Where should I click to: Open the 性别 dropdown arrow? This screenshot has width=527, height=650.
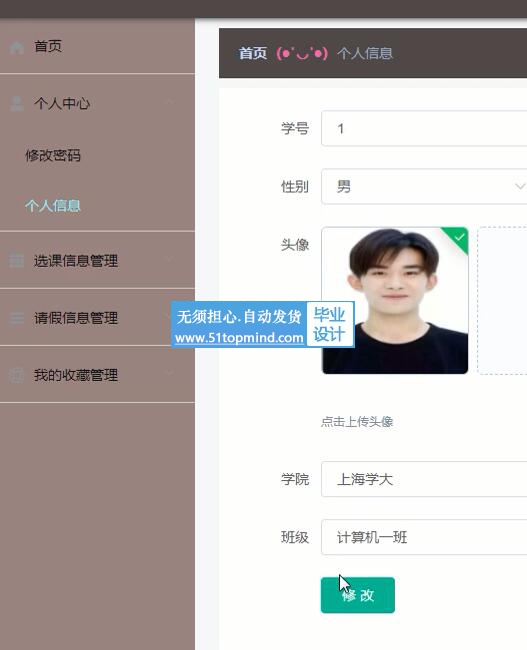tap(520, 186)
